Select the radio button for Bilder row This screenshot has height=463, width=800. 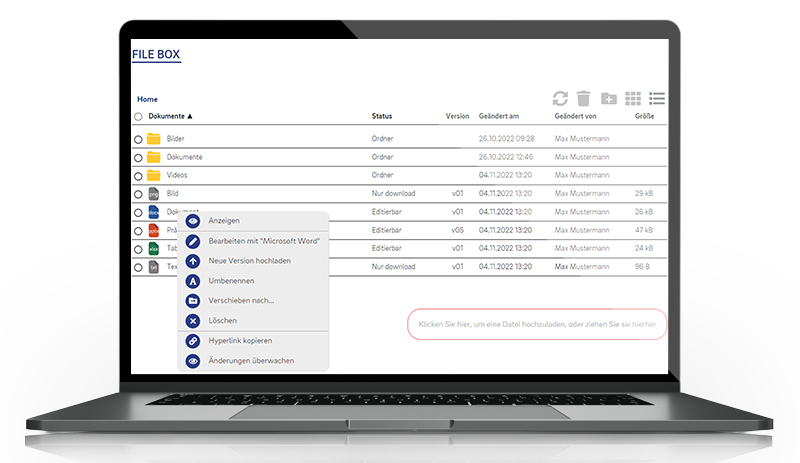138,139
